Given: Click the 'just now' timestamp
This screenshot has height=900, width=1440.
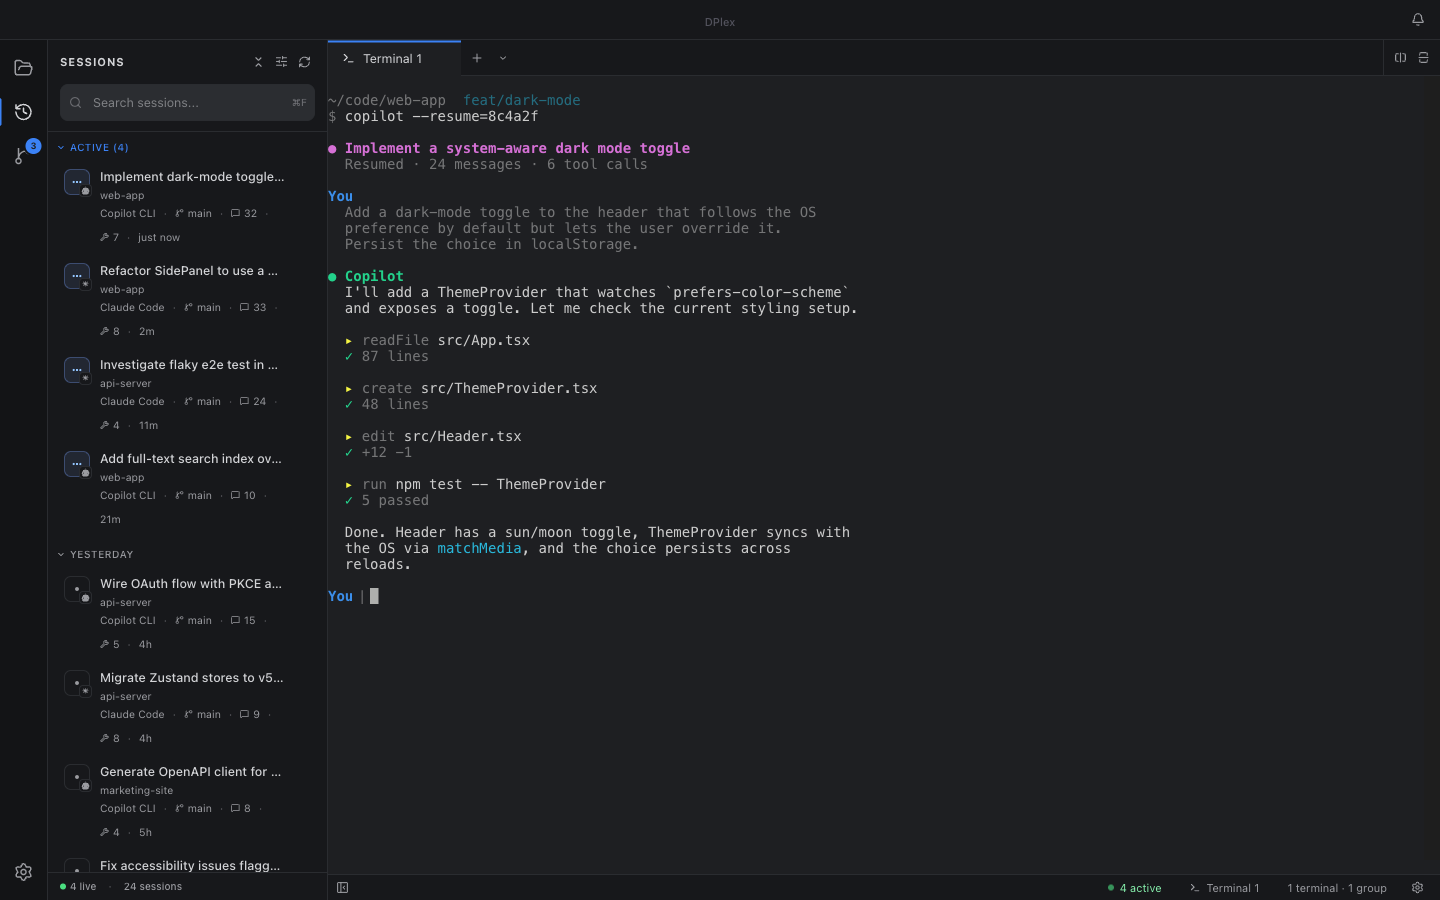Looking at the screenshot, I should 159,238.
